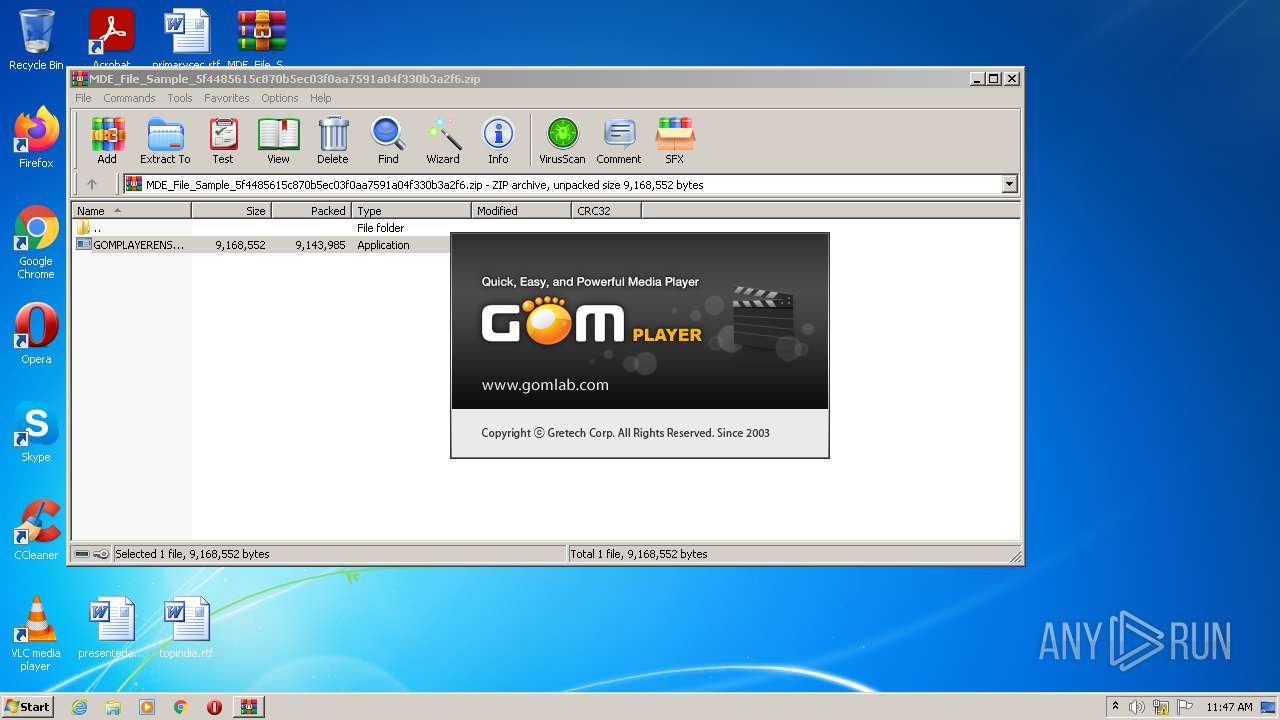Viewport: 1280px width, 720px height.
Task: Open the primarysec.rtf desktop document
Action: click(x=186, y=40)
